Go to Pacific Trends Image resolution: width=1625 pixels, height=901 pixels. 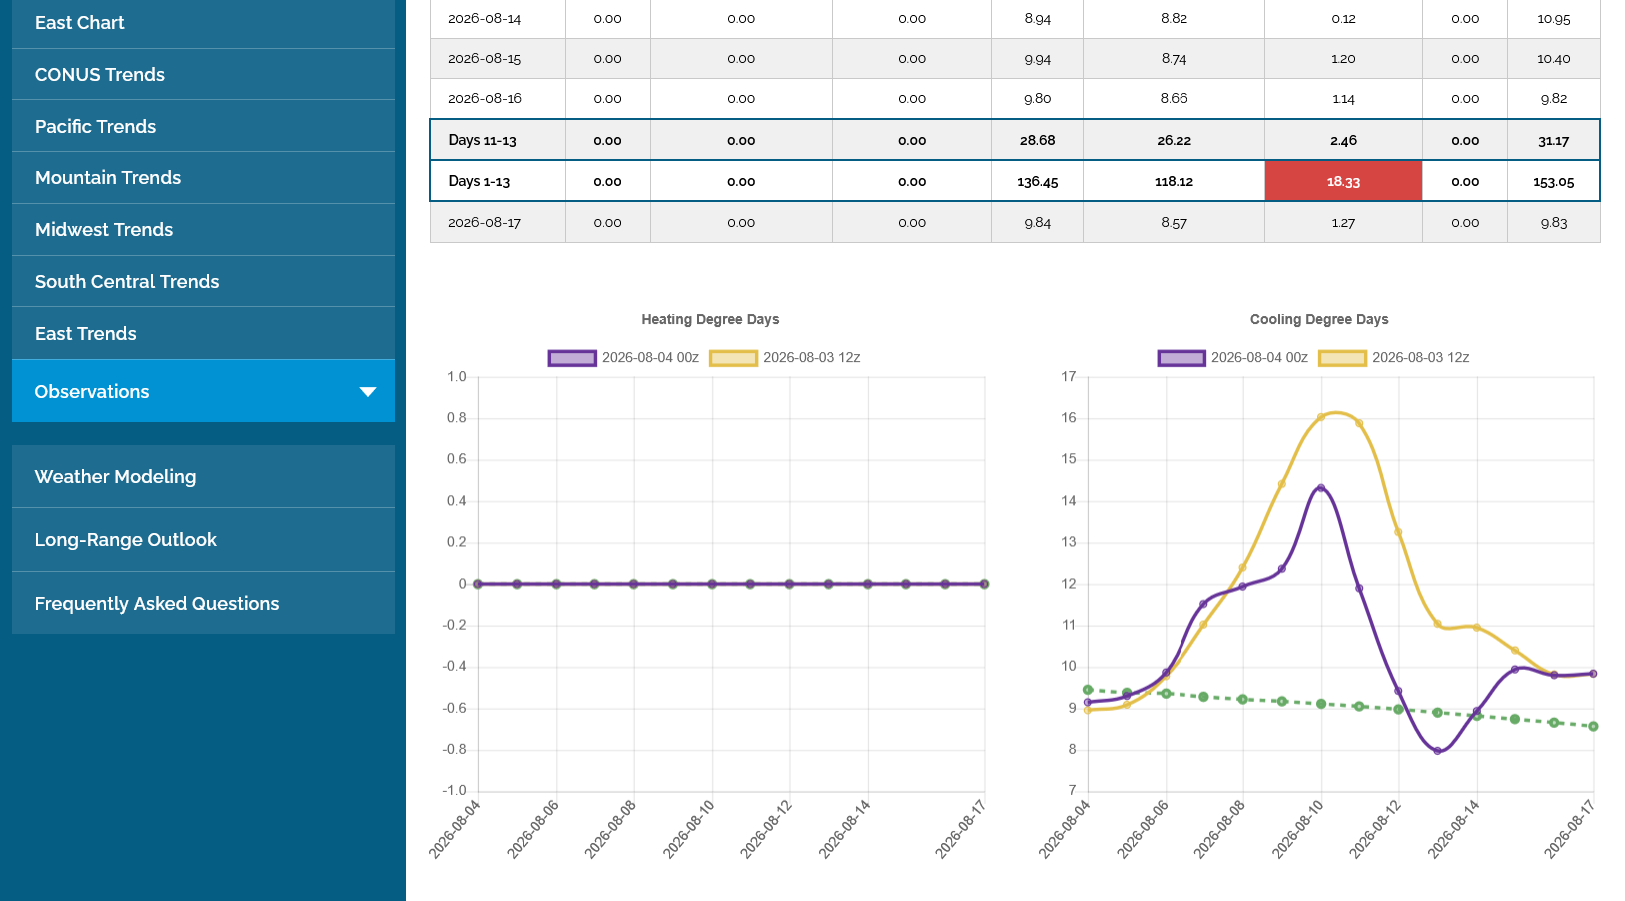point(203,127)
